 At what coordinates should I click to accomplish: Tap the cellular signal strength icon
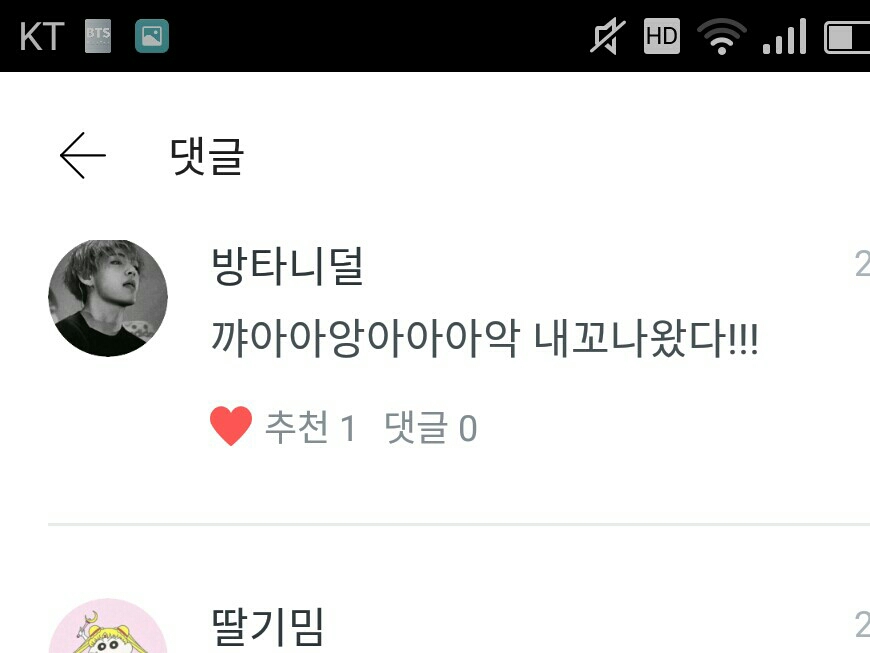pos(785,37)
